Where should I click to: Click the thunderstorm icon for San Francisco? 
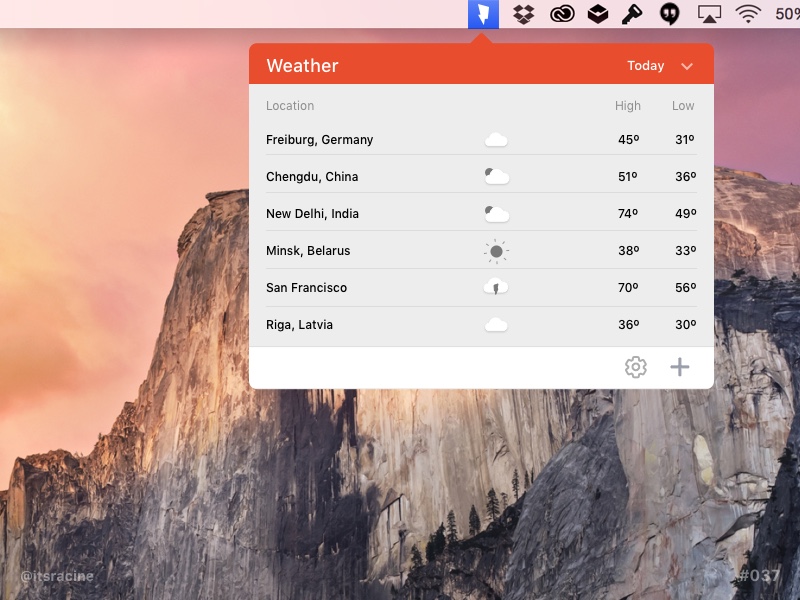tap(496, 288)
